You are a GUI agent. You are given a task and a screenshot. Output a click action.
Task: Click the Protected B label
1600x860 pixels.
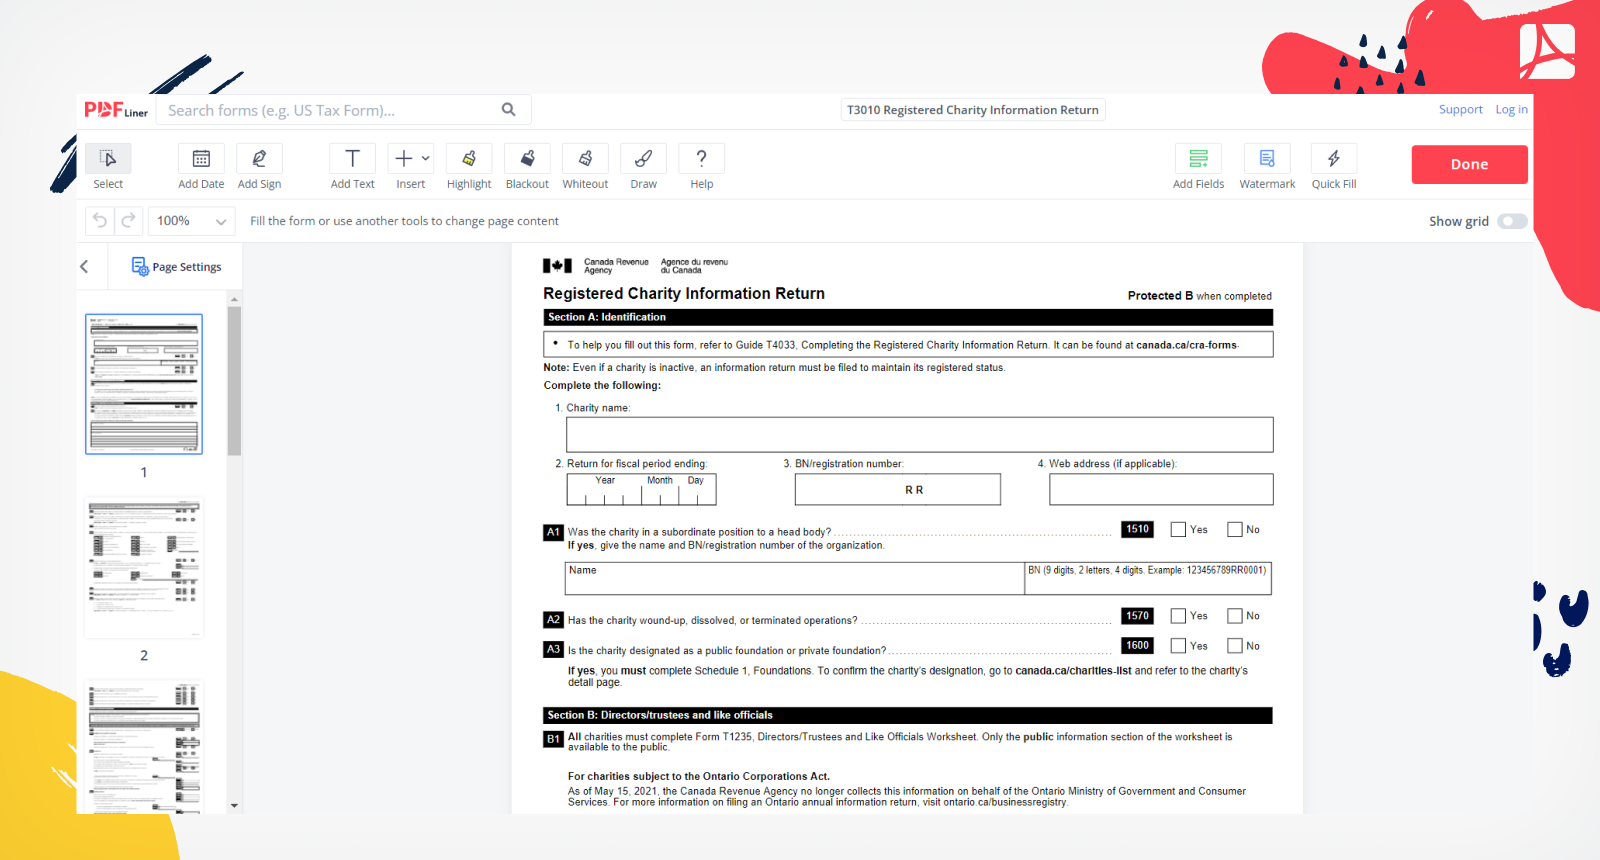pos(1160,296)
